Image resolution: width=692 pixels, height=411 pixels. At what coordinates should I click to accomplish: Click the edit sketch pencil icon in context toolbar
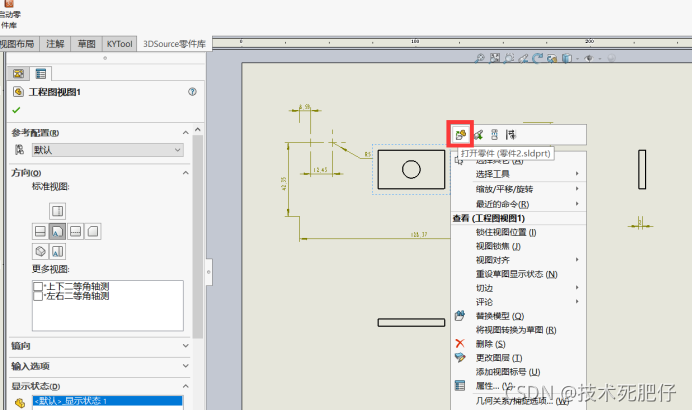(478, 134)
